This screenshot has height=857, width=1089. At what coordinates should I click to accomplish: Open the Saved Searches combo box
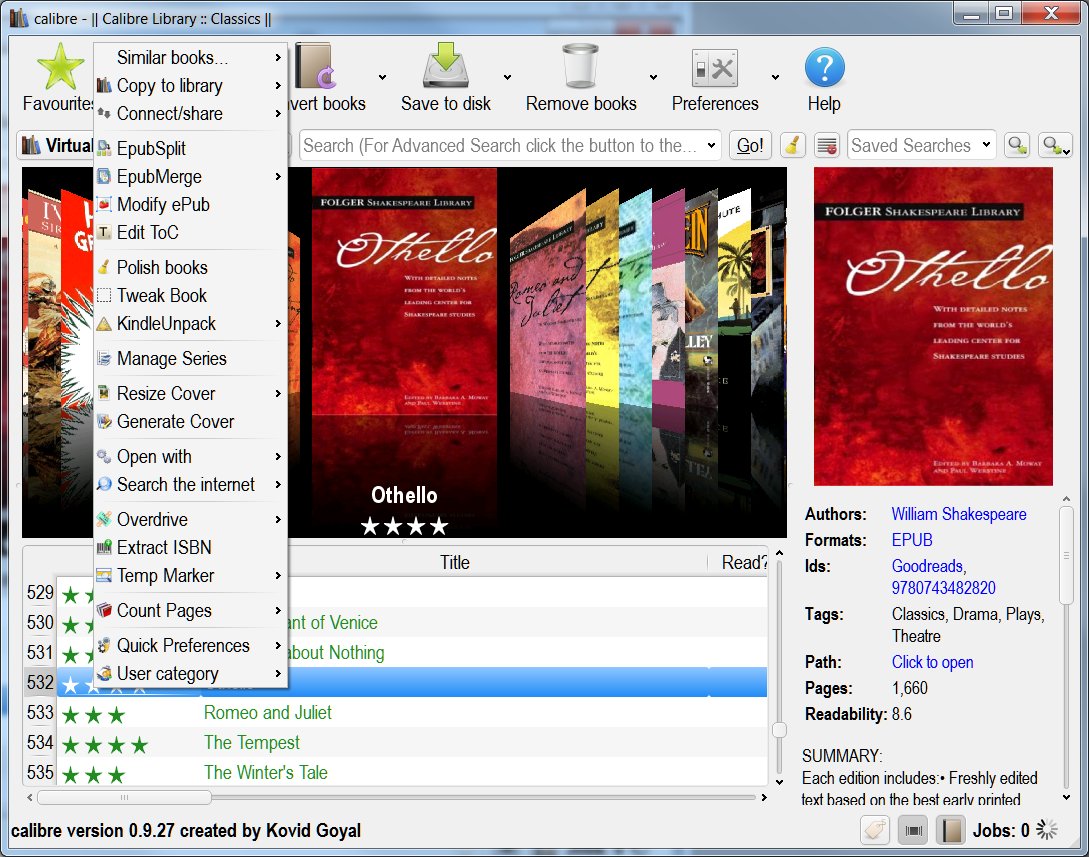pos(922,145)
